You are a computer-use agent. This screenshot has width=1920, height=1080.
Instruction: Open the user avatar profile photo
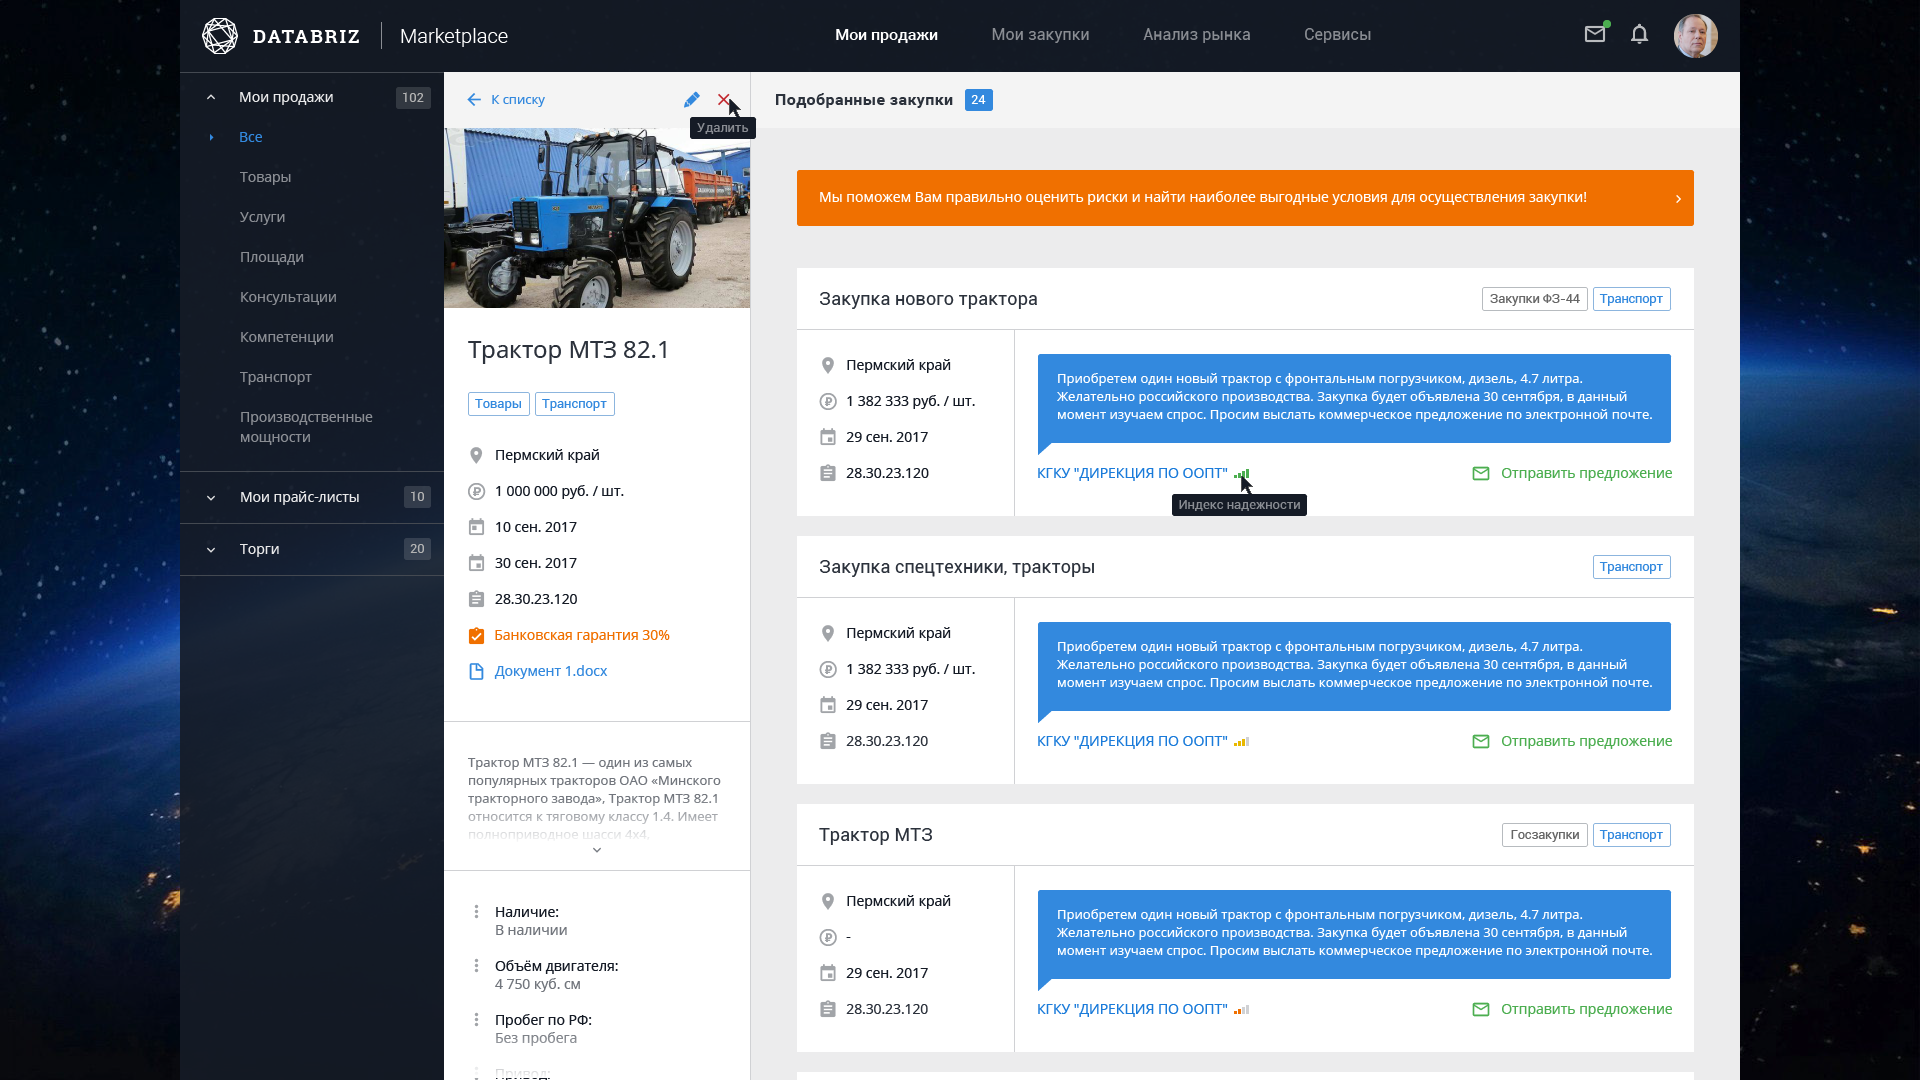coord(1695,36)
